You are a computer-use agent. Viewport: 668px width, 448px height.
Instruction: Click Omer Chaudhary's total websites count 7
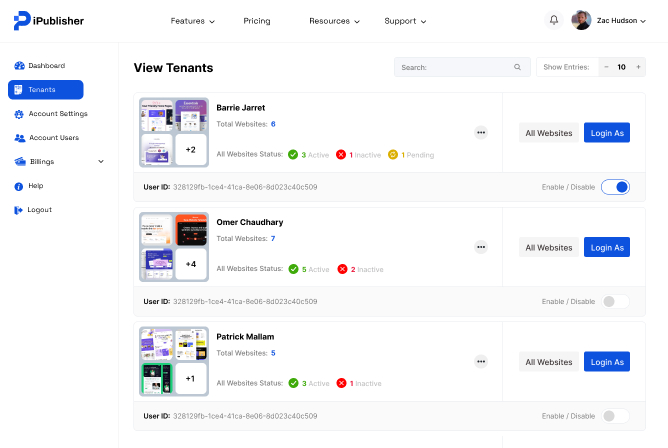click(x=273, y=238)
